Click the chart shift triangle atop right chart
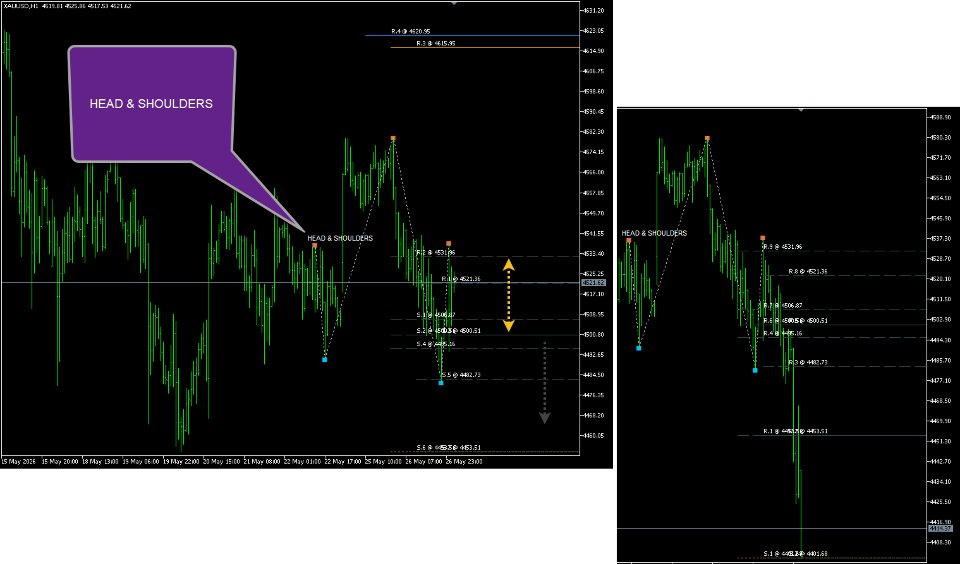The image size is (960, 564). click(801, 110)
